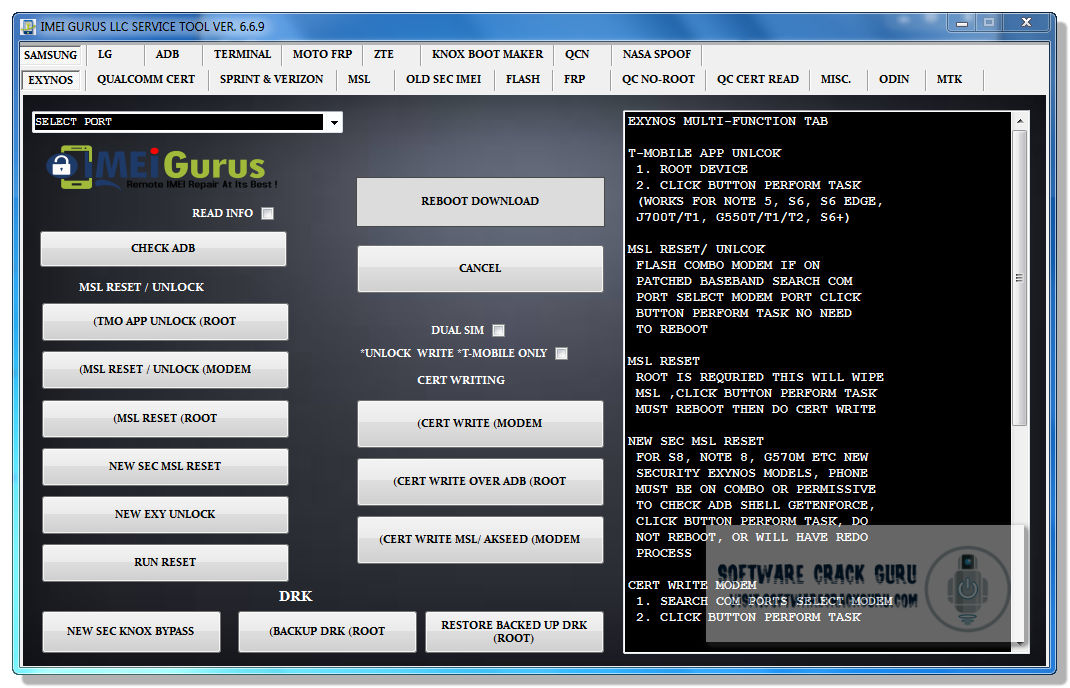Screen dimensions: 1070x688
Task: Click TMO APP UNLOCK (ROOT button
Action: click(x=165, y=321)
